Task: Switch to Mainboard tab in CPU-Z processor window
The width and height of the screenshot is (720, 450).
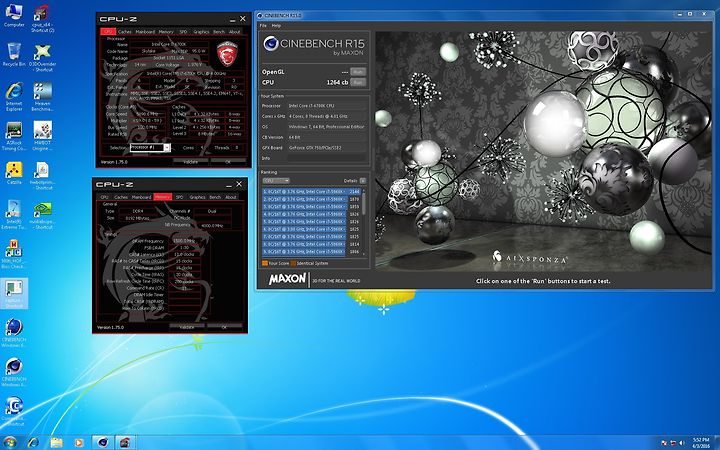Action: pyautogui.click(x=145, y=32)
